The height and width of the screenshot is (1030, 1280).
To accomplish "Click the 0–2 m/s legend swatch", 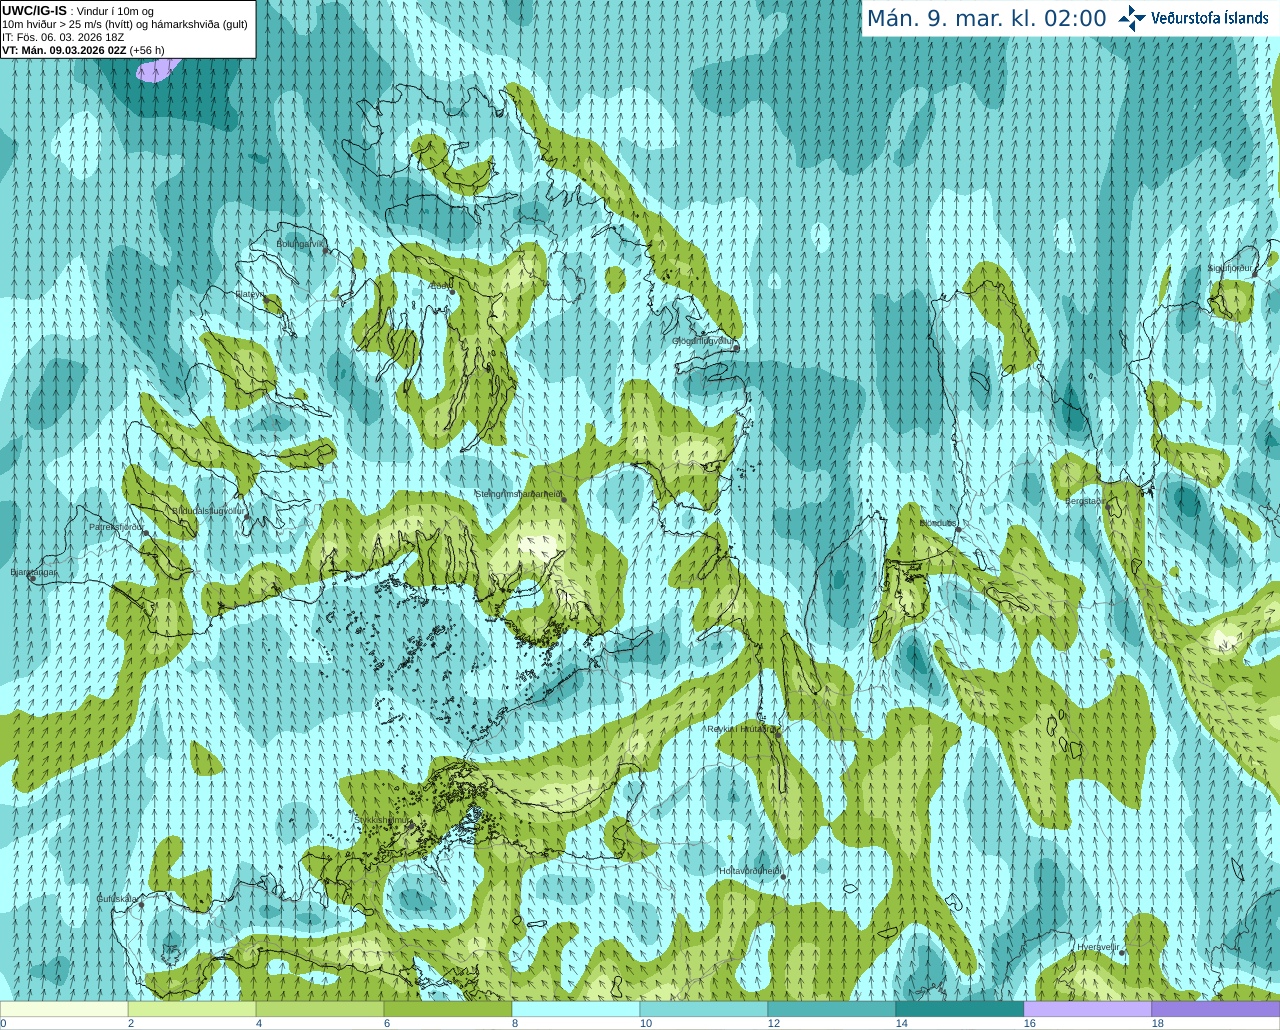I will 64,1009.
